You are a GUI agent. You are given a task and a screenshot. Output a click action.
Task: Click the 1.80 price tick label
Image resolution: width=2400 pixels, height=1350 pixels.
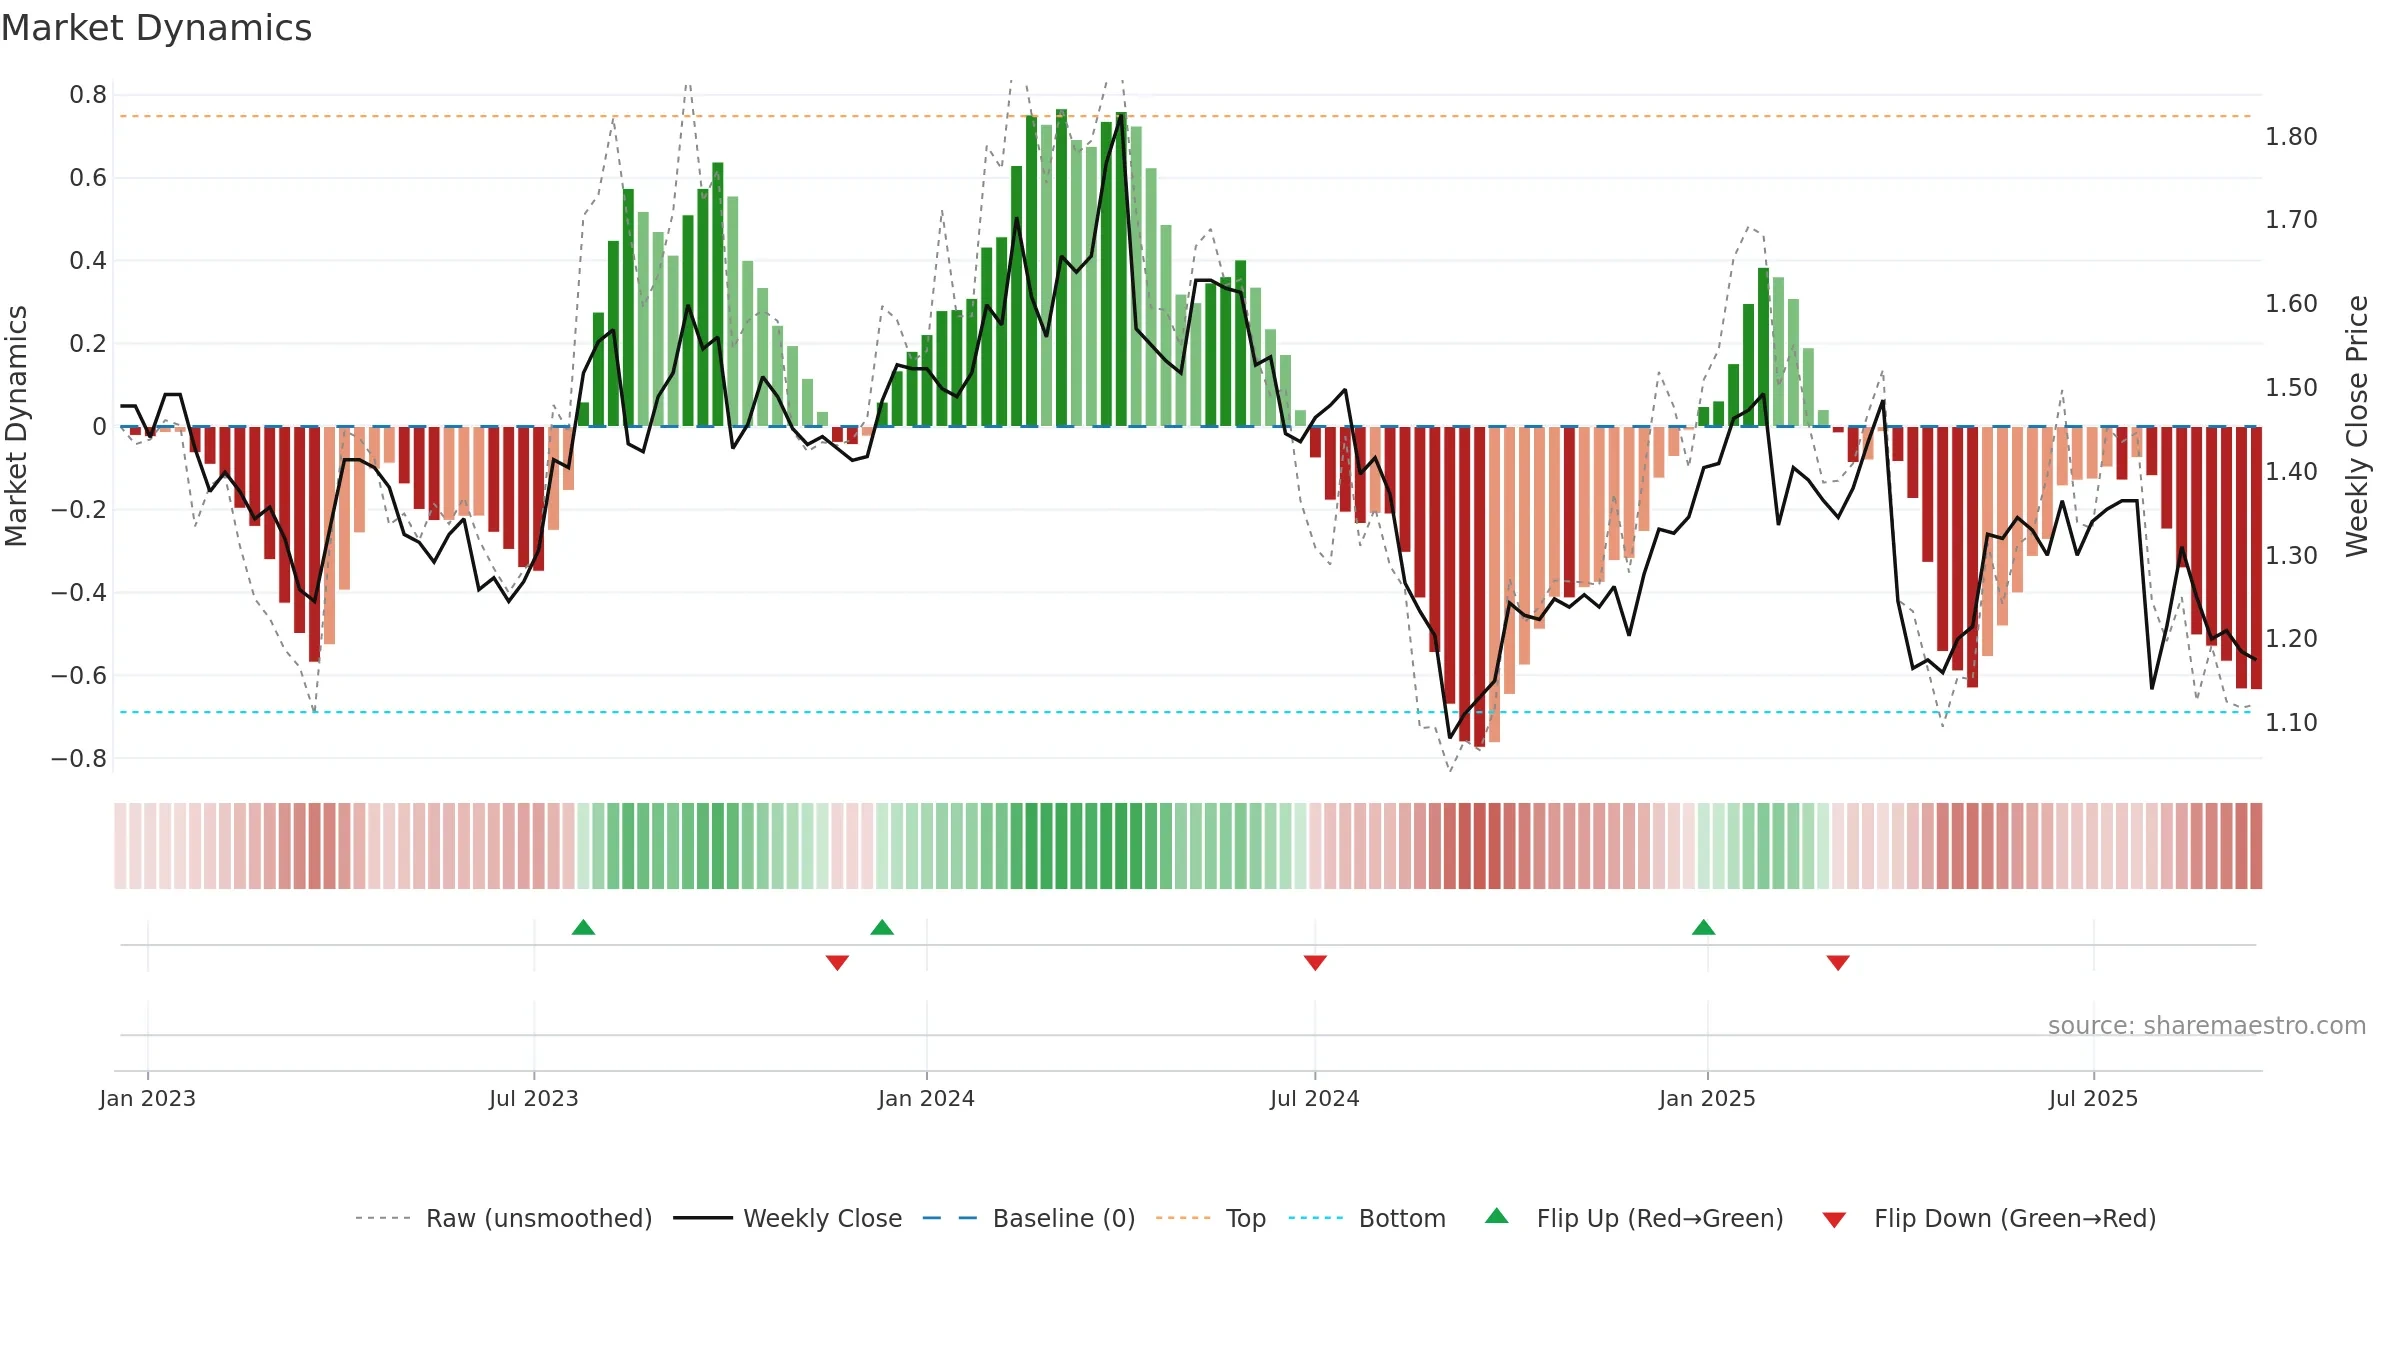coord(2291,136)
